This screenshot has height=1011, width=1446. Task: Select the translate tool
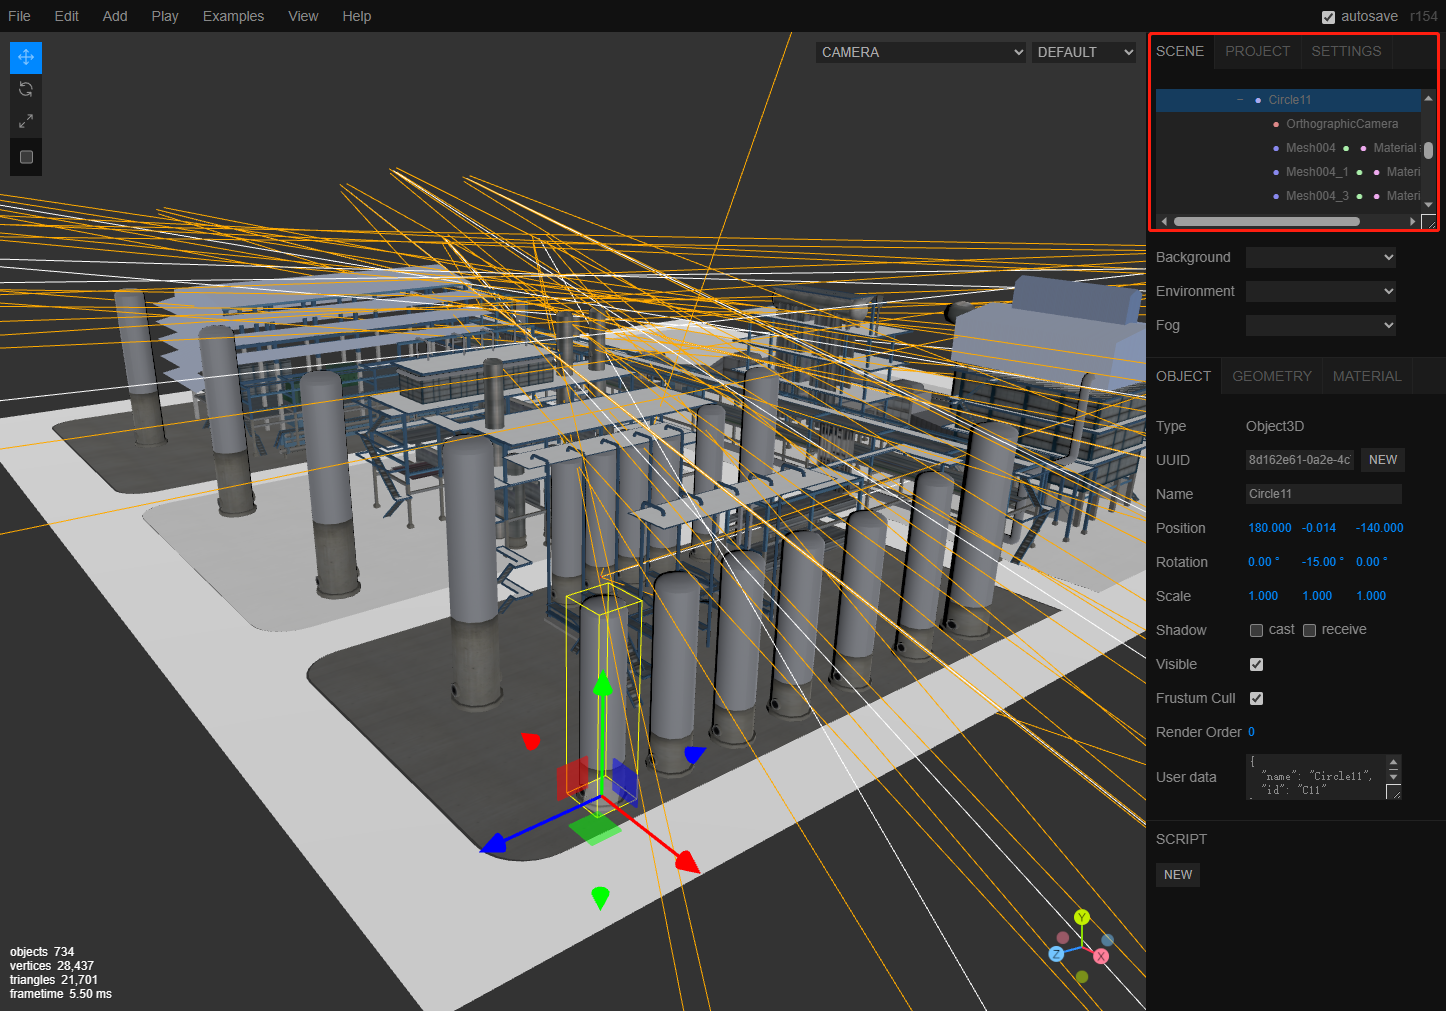[x=26, y=57]
